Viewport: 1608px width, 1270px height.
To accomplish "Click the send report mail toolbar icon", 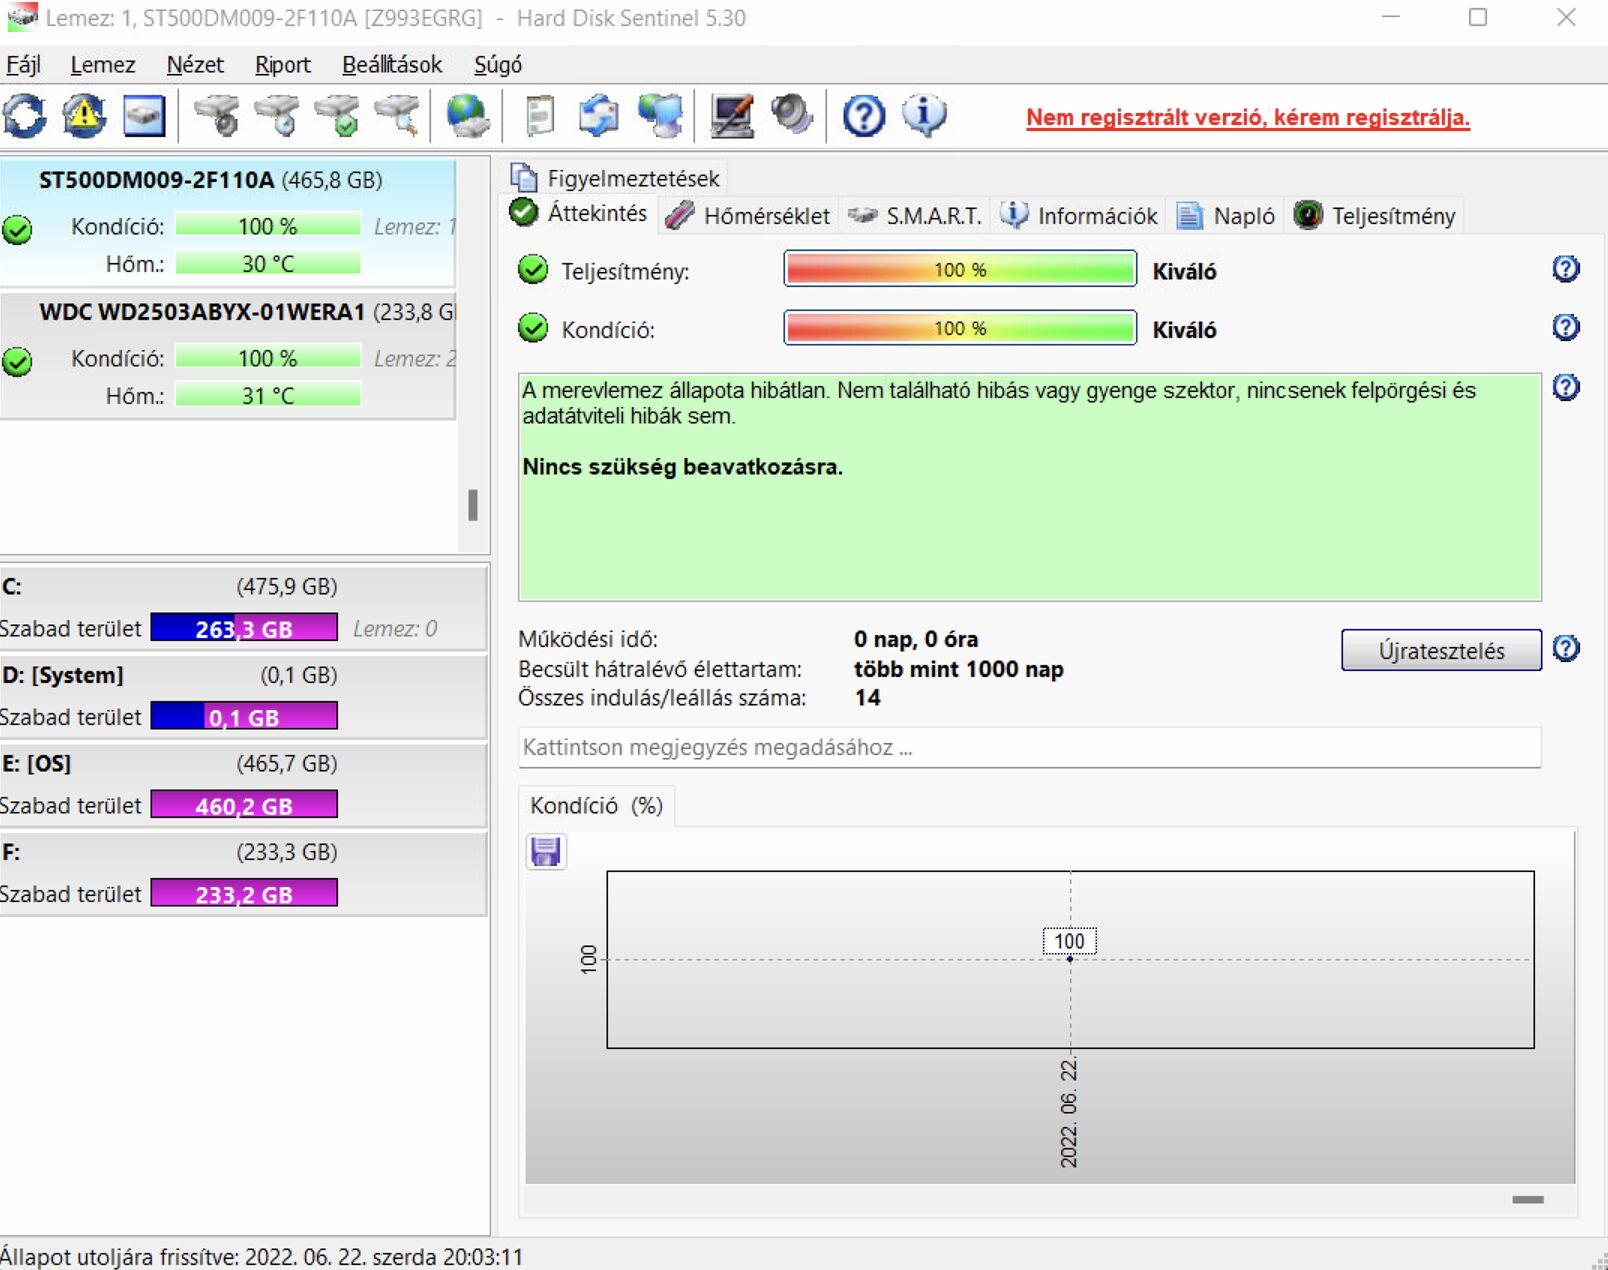I will 599,116.
